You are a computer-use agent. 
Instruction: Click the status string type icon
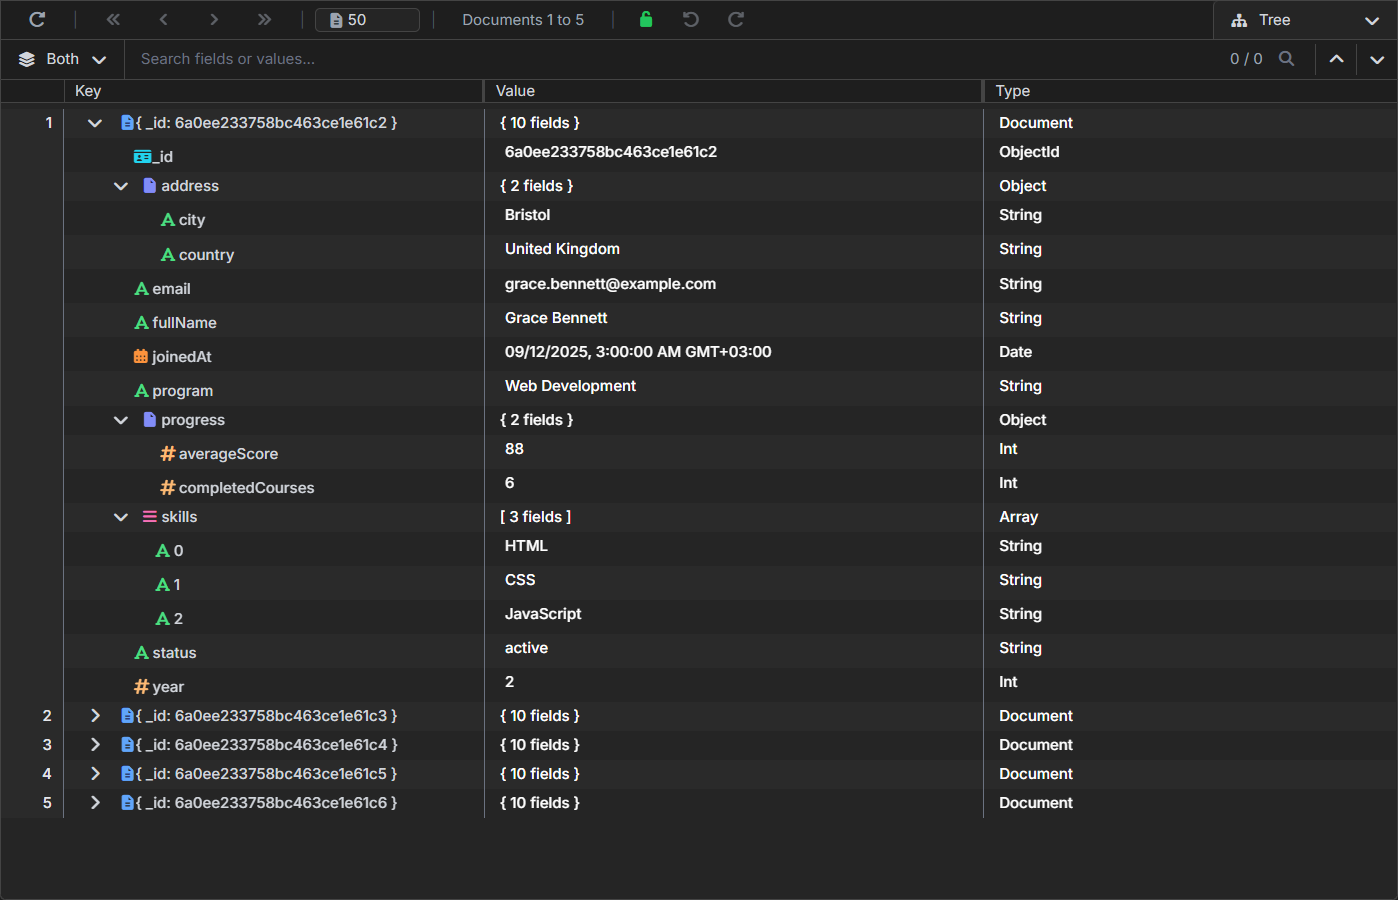pyautogui.click(x=142, y=653)
